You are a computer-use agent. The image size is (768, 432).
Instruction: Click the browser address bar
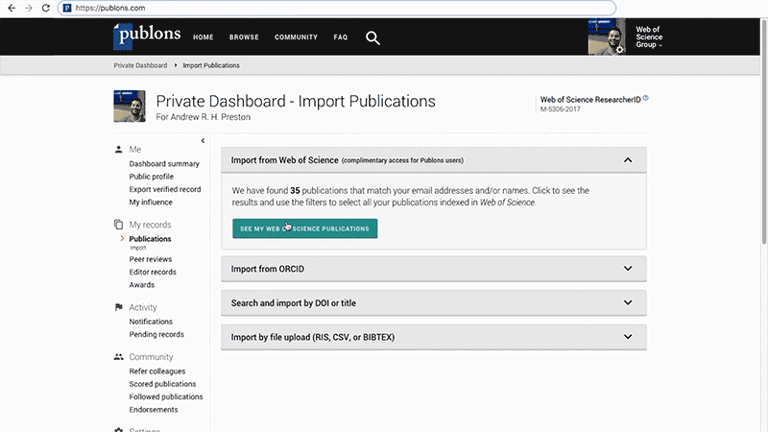(337, 8)
